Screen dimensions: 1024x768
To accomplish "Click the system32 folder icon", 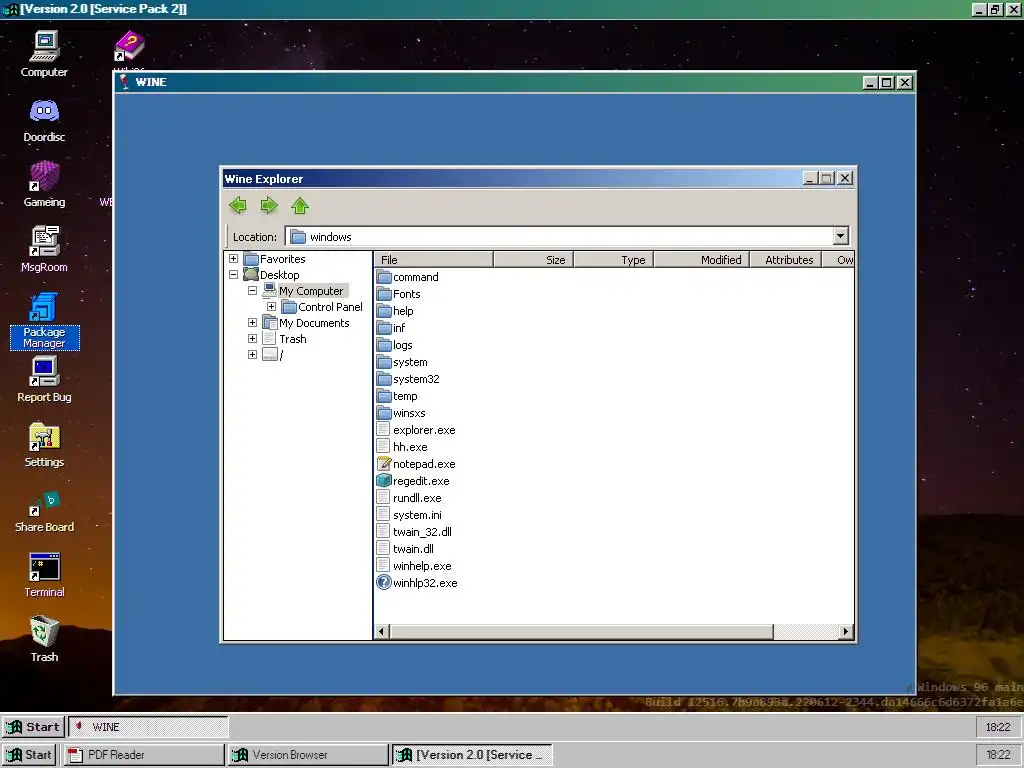I will coord(384,379).
